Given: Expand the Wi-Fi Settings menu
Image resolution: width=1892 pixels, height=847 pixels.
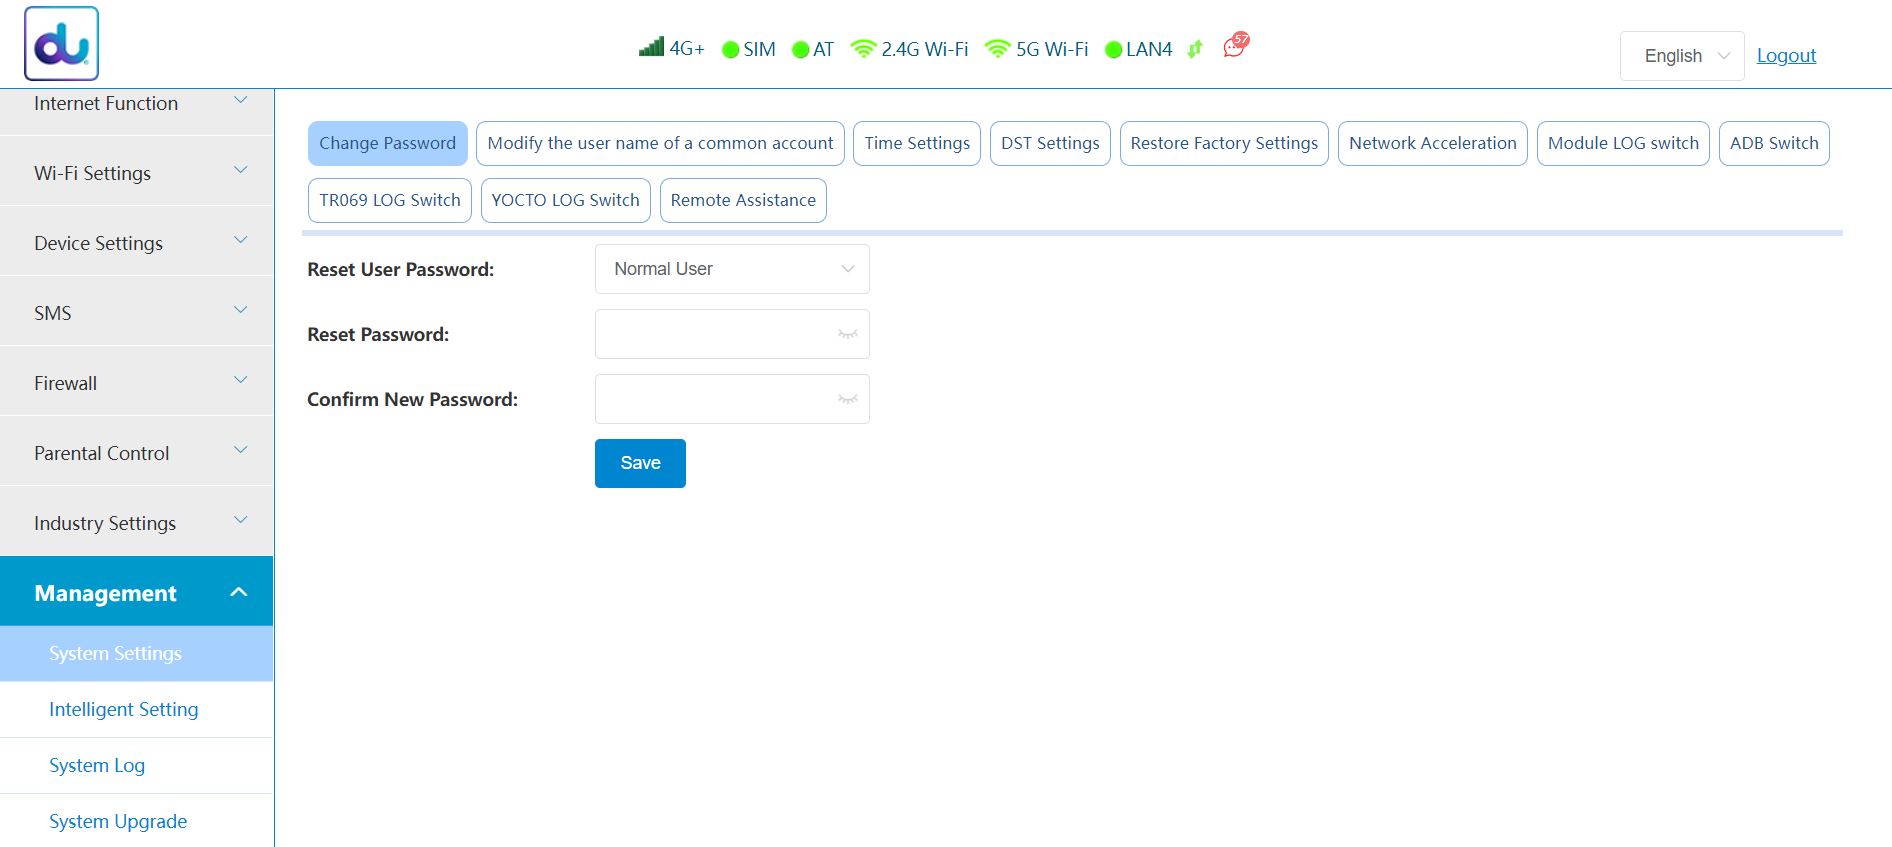Looking at the screenshot, I should (137, 173).
